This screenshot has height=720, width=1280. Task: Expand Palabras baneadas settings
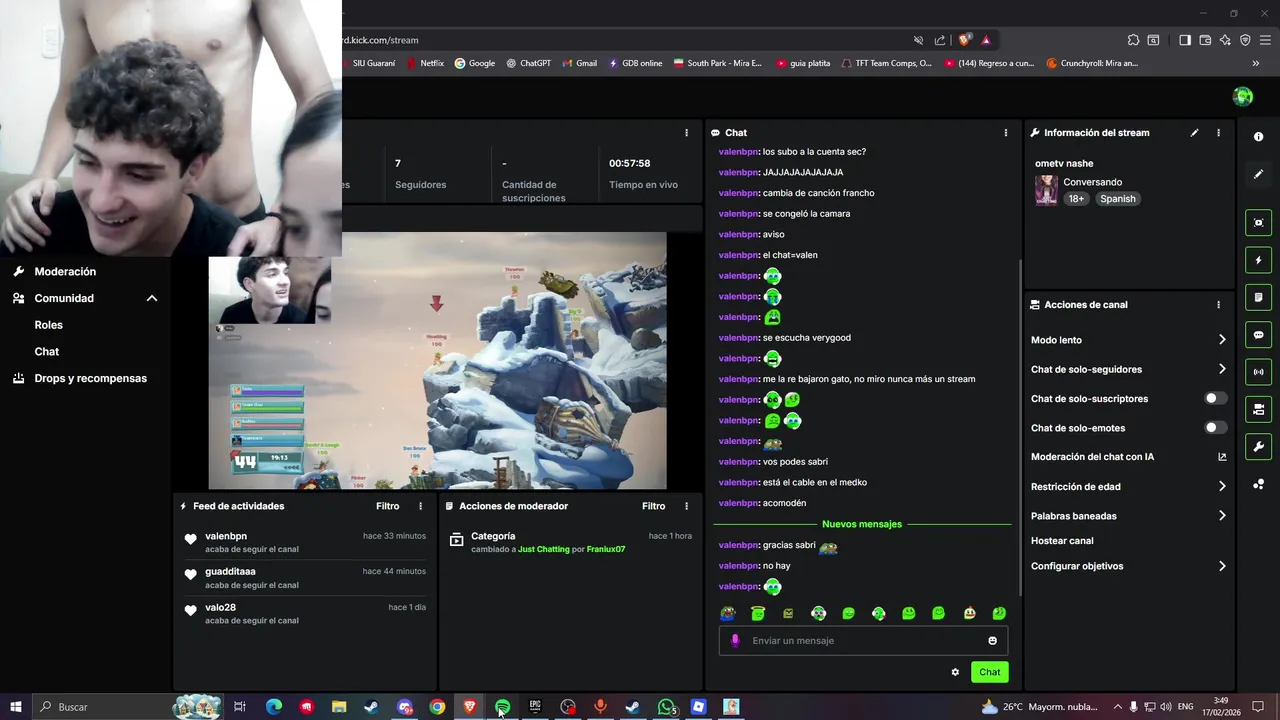coord(1221,516)
